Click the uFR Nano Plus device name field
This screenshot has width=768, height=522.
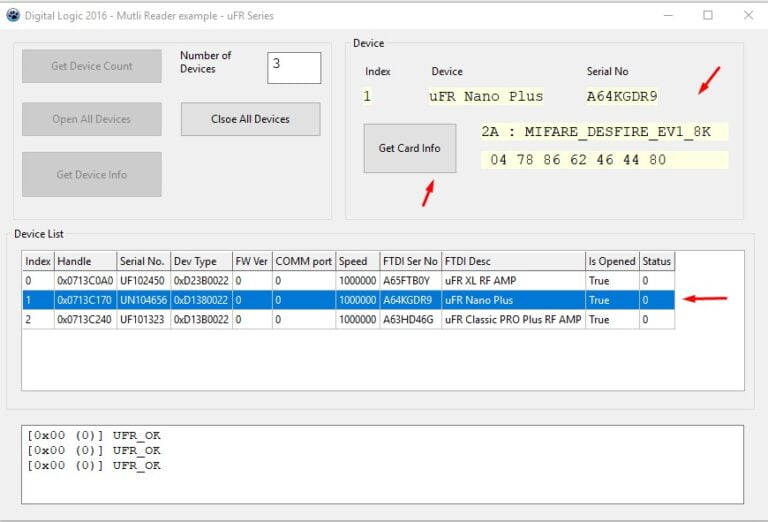(486, 96)
